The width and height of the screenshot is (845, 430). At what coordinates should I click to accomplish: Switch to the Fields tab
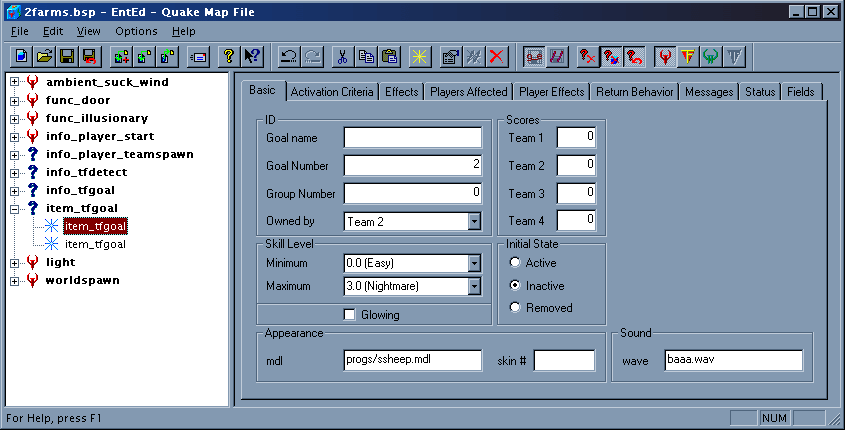(x=801, y=92)
